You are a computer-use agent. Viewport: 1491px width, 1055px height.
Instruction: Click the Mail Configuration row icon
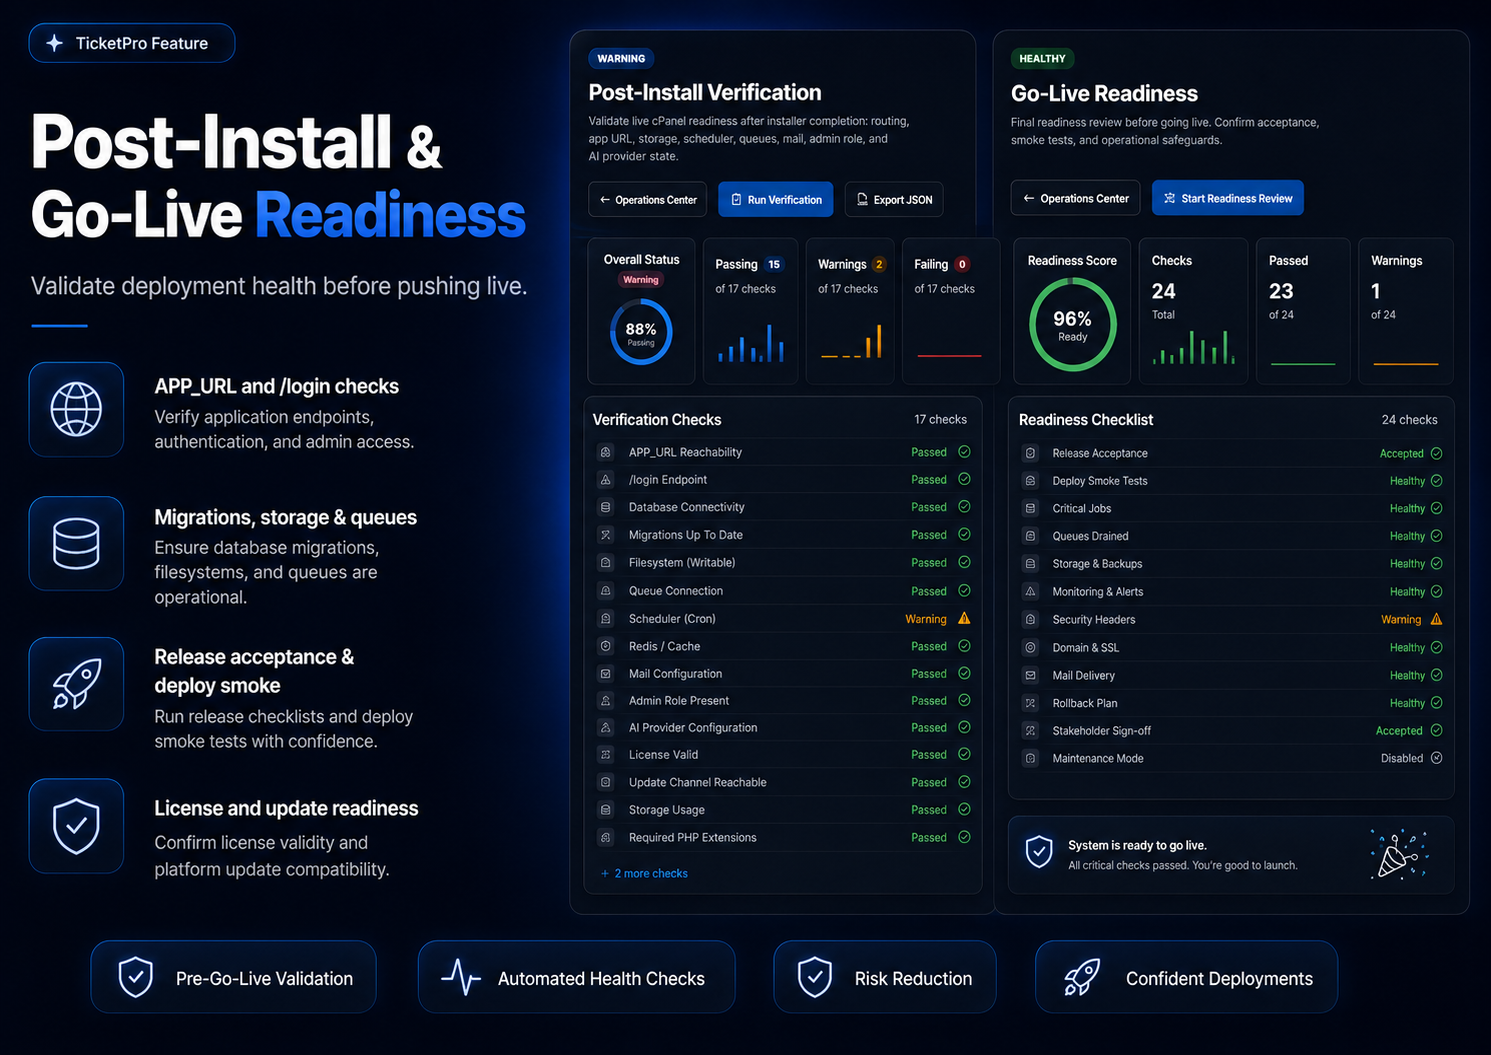[605, 674]
